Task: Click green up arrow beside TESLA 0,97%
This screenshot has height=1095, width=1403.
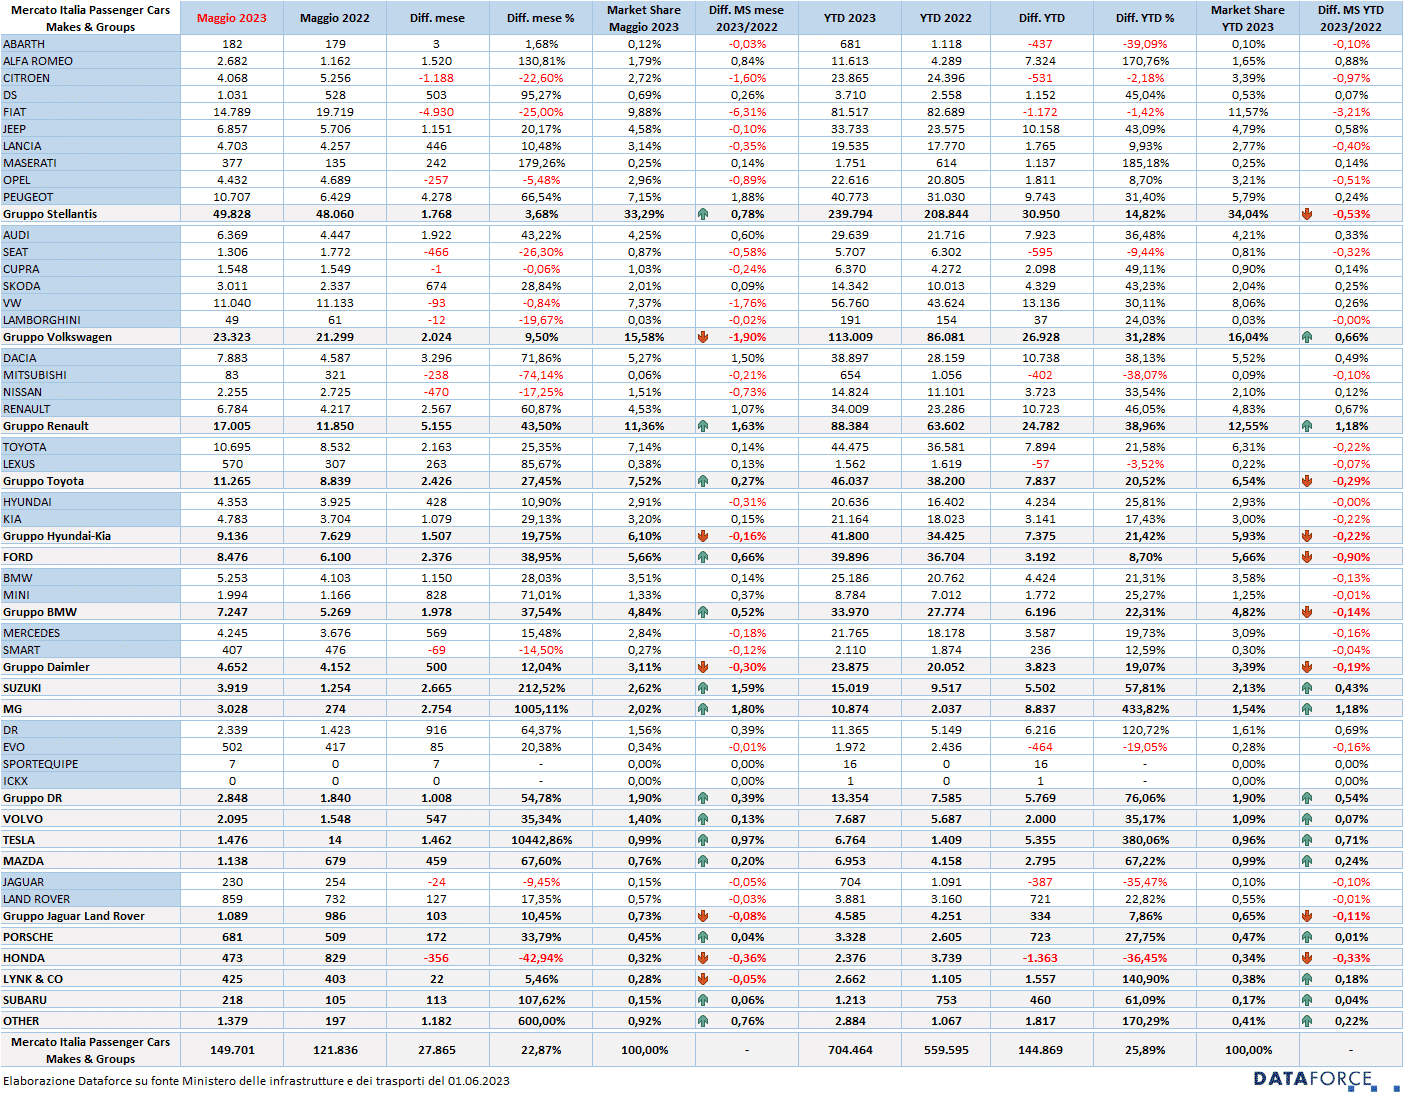Action: point(703,840)
